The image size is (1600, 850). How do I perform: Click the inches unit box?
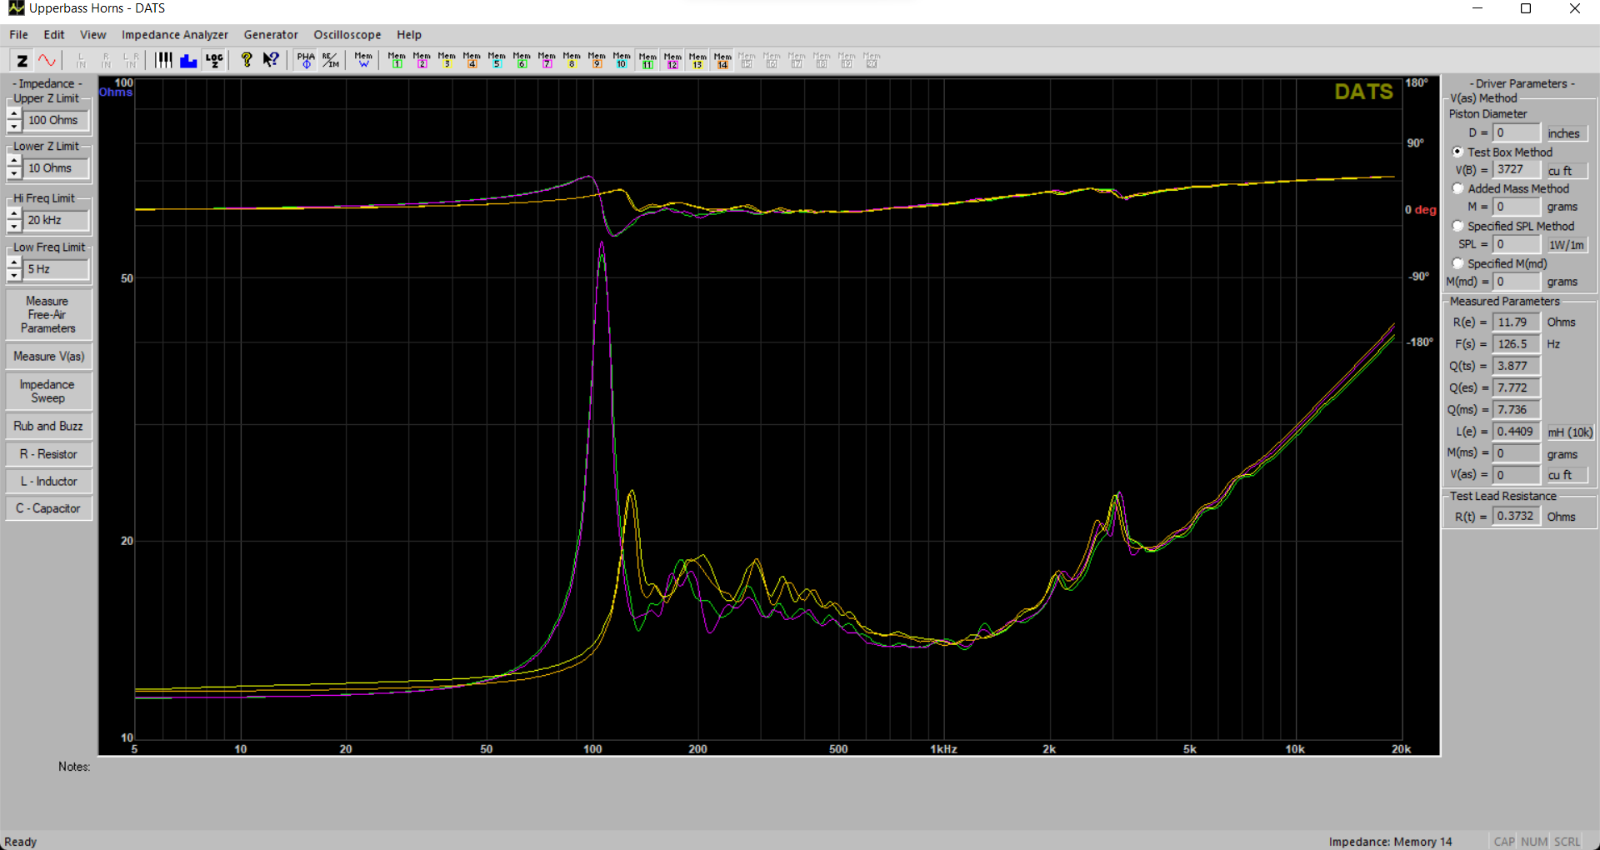pyautogui.click(x=1566, y=133)
